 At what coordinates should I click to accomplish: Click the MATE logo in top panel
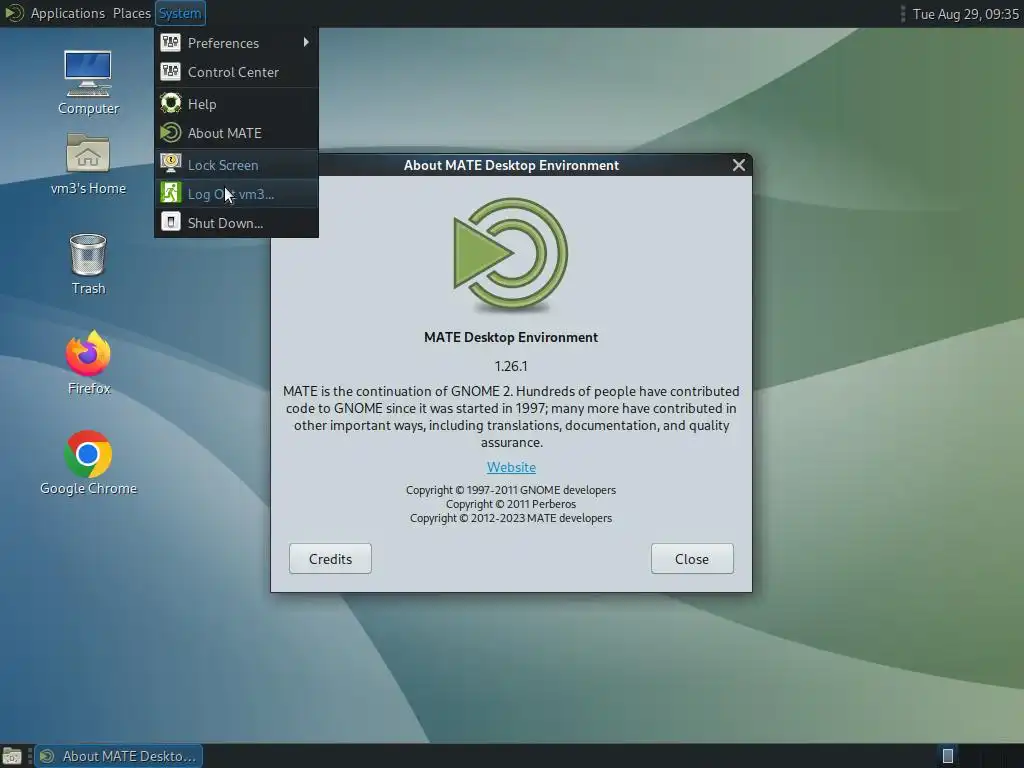pos(14,13)
